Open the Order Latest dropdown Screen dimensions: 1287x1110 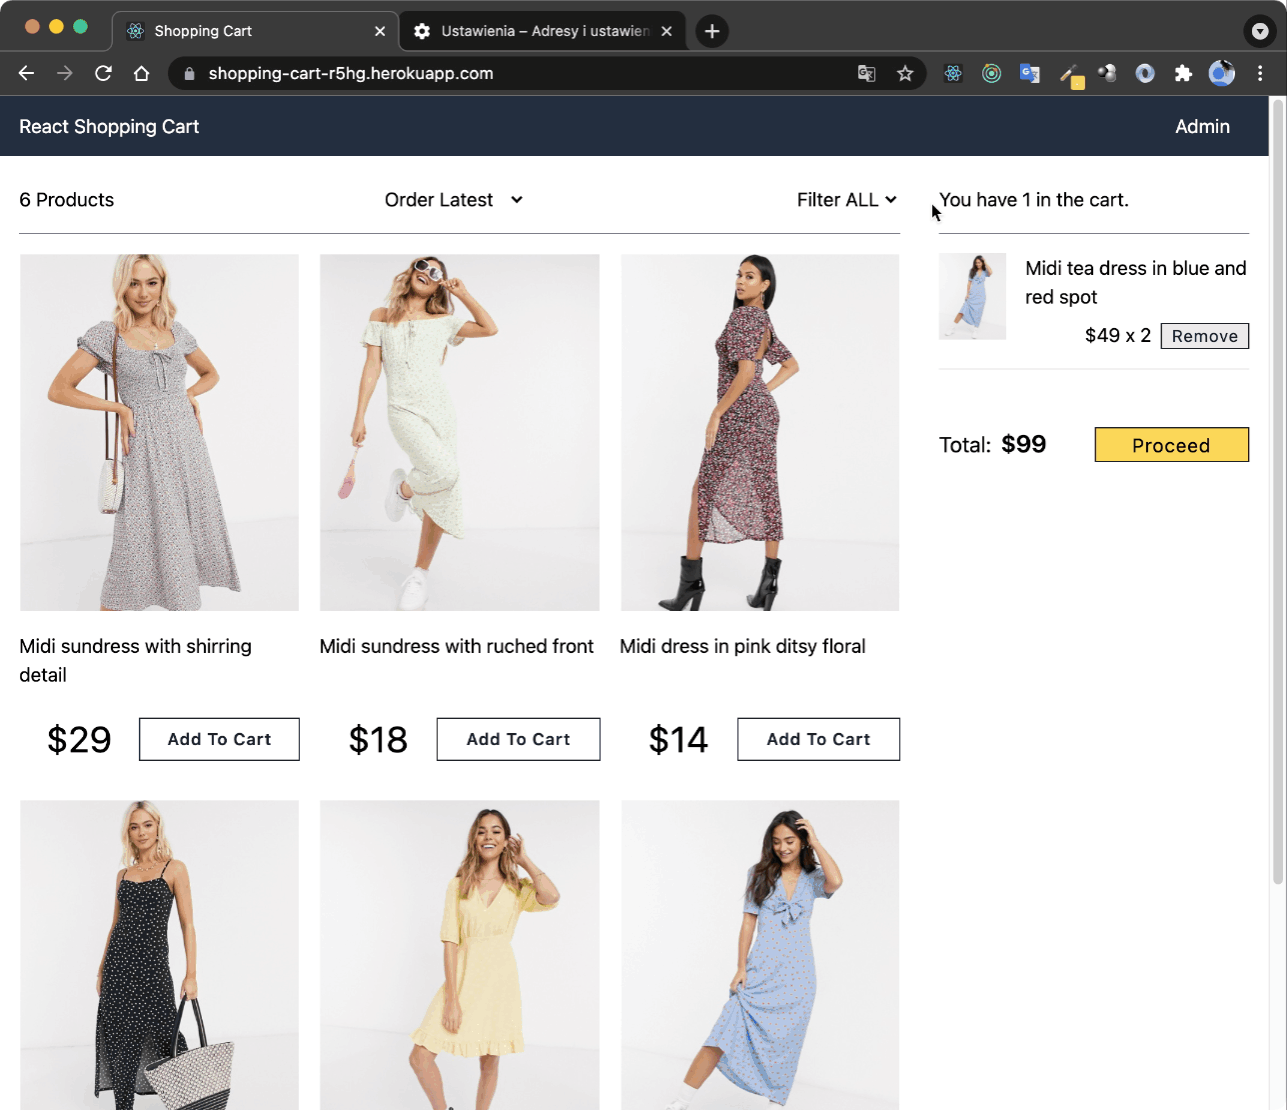coord(454,200)
